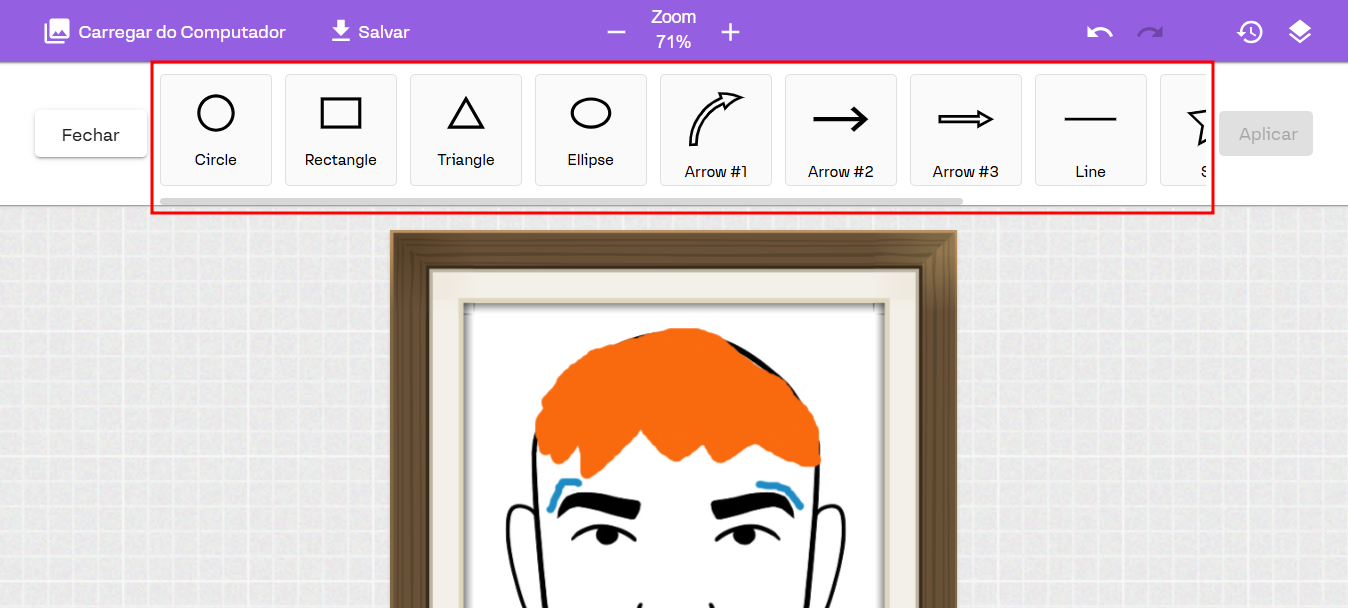Save the image with Salvar
Viewport: 1348px width, 608px height.
pos(370,32)
